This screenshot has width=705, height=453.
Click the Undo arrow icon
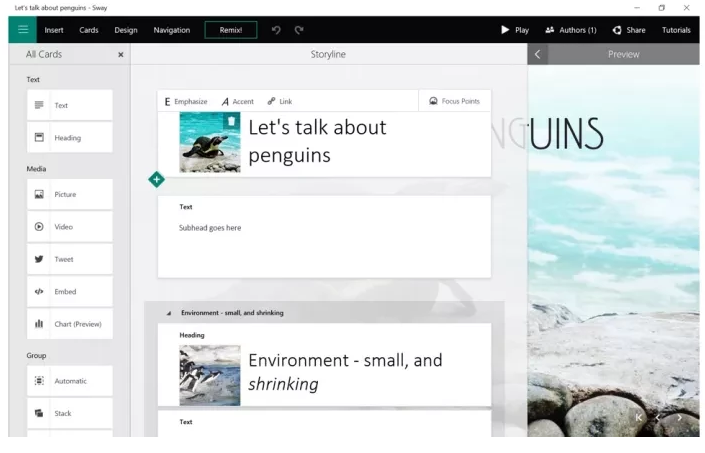pos(275,30)
